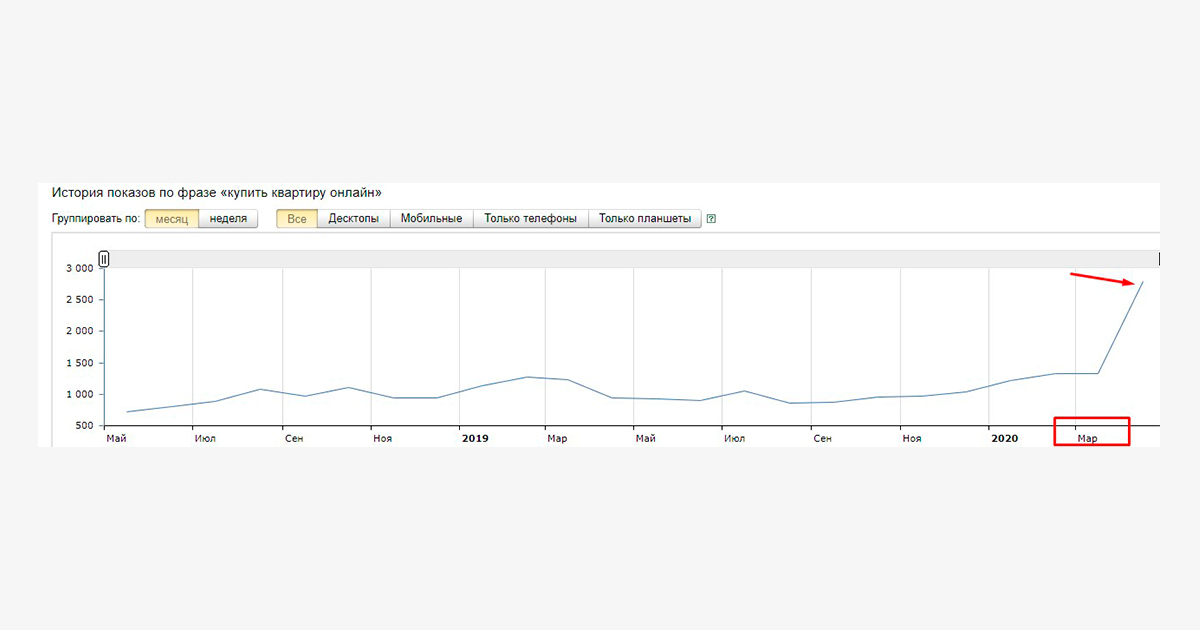Select the «Все» device filter

pyautogui.click(x=297, y=219)
